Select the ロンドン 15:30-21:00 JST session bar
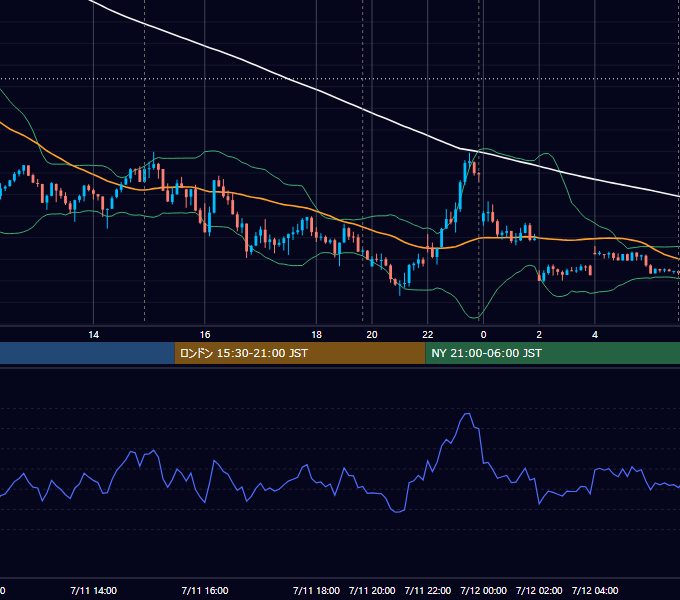Screen dimensions: 680x600 pos(300,353)
